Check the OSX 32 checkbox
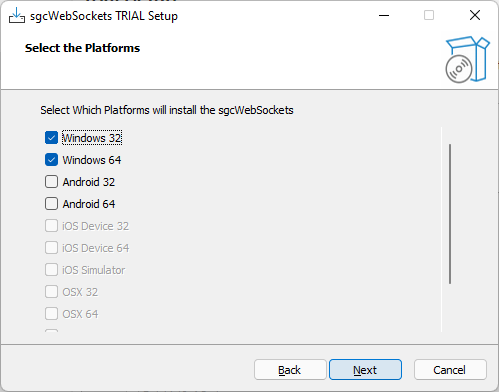The image size is (499, 392). tap(51, 292)
